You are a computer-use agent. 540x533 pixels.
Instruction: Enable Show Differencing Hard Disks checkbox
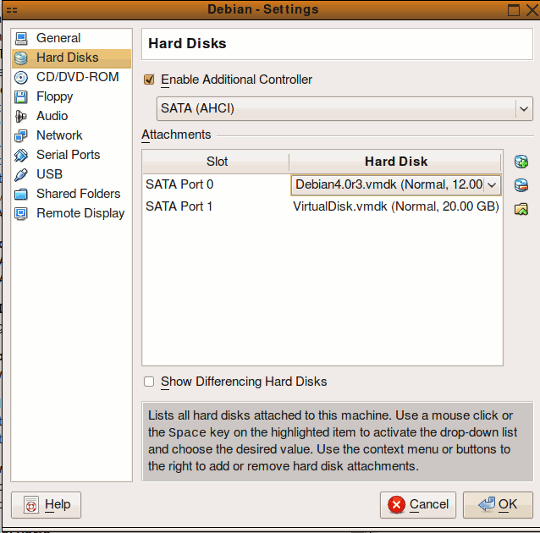click(149, 382)
